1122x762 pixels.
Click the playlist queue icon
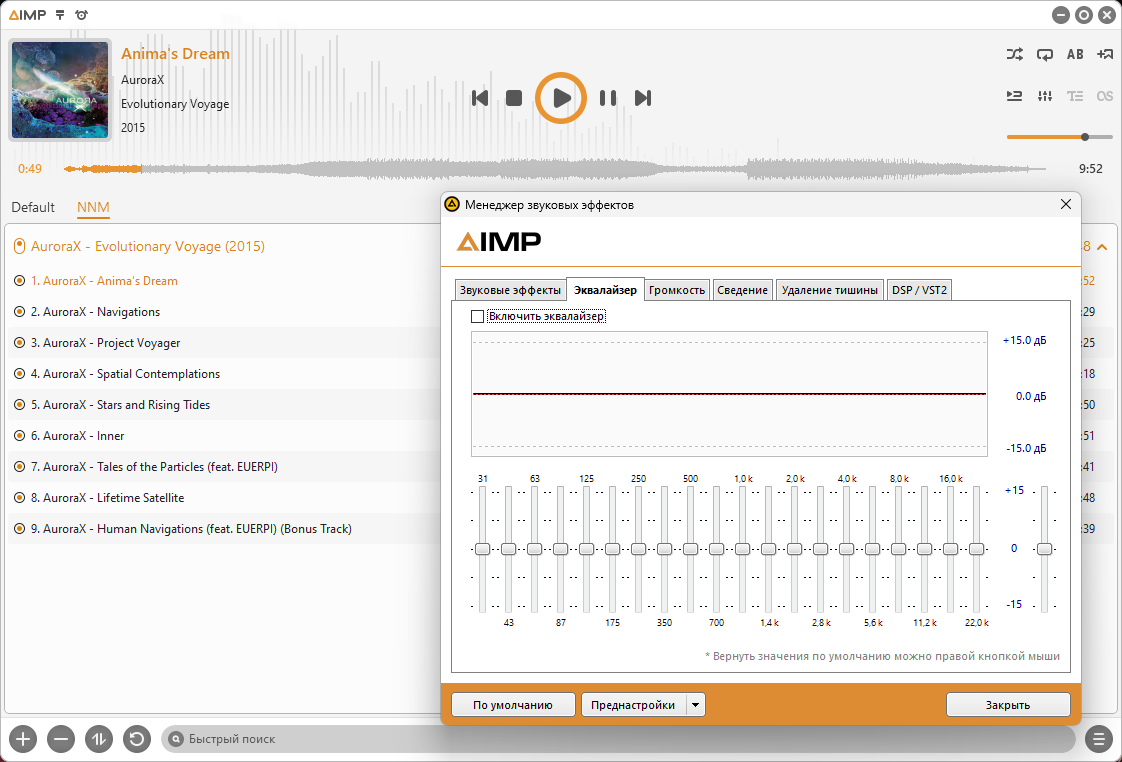1015,96
